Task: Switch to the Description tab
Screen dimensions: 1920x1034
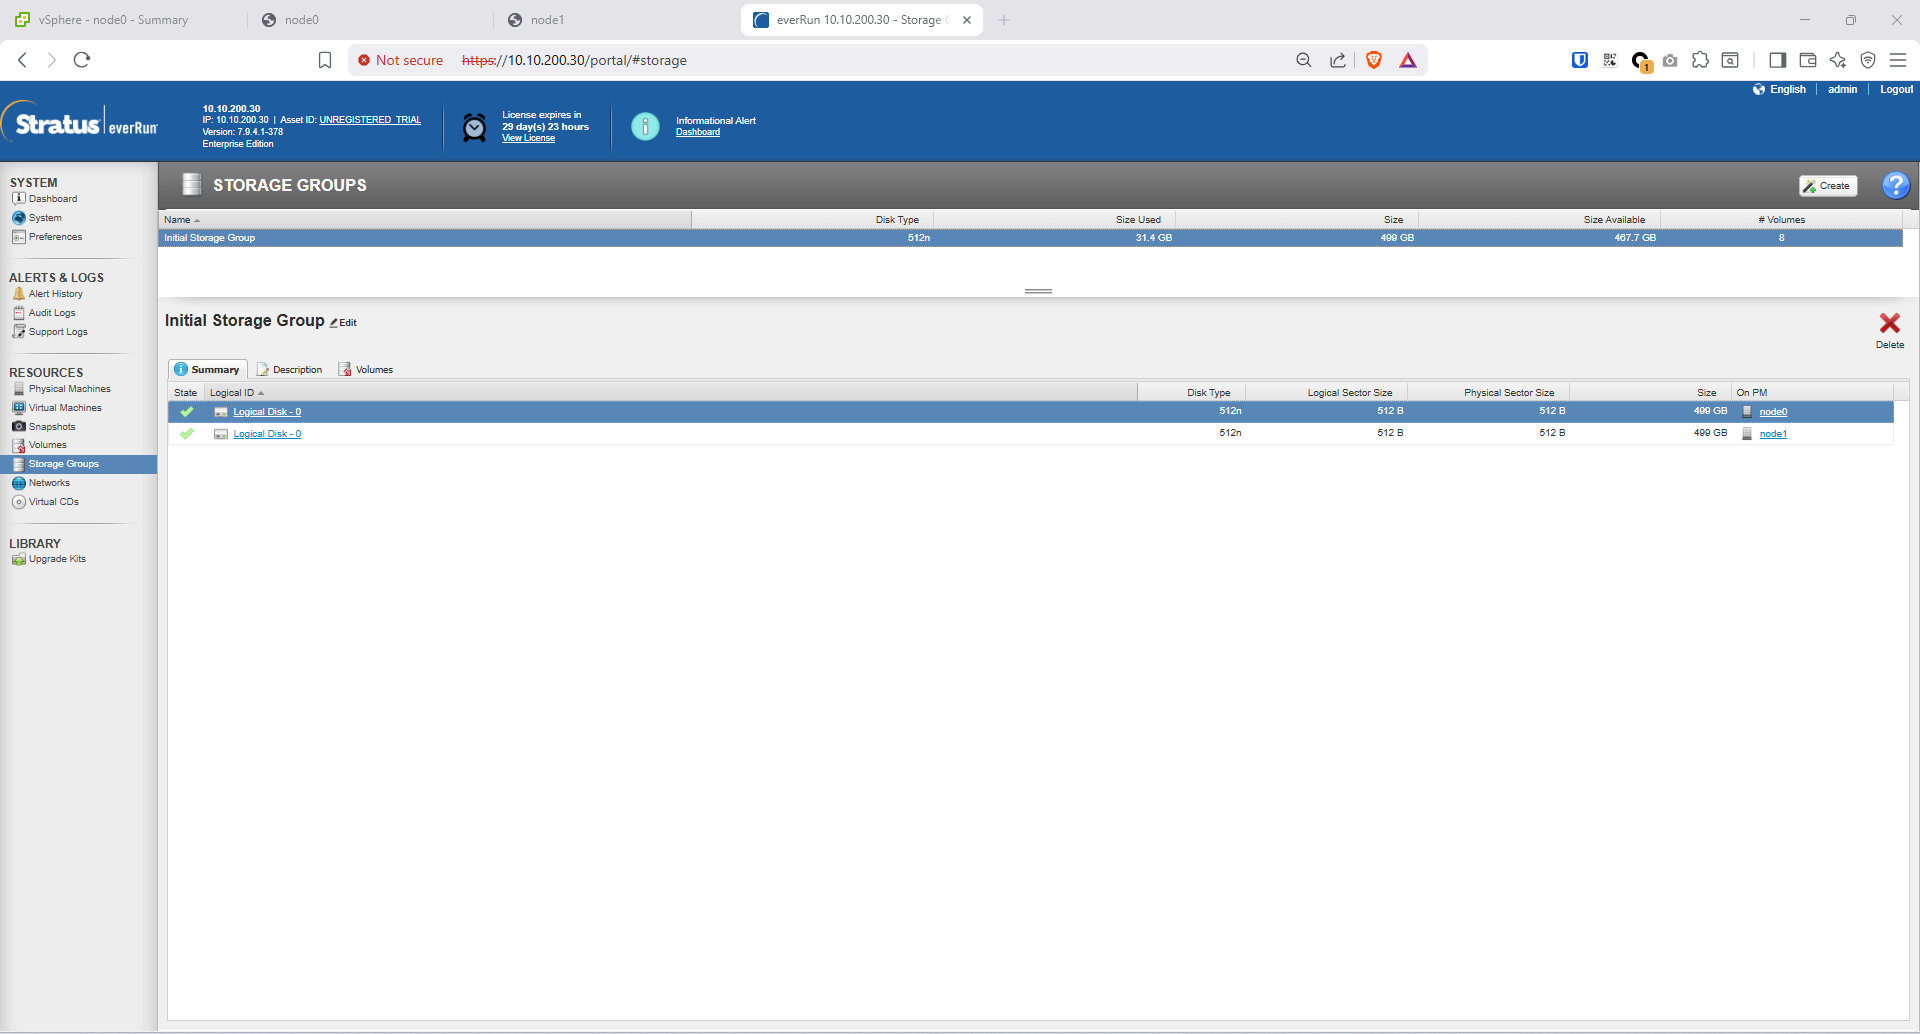Action: pos(297,370)
